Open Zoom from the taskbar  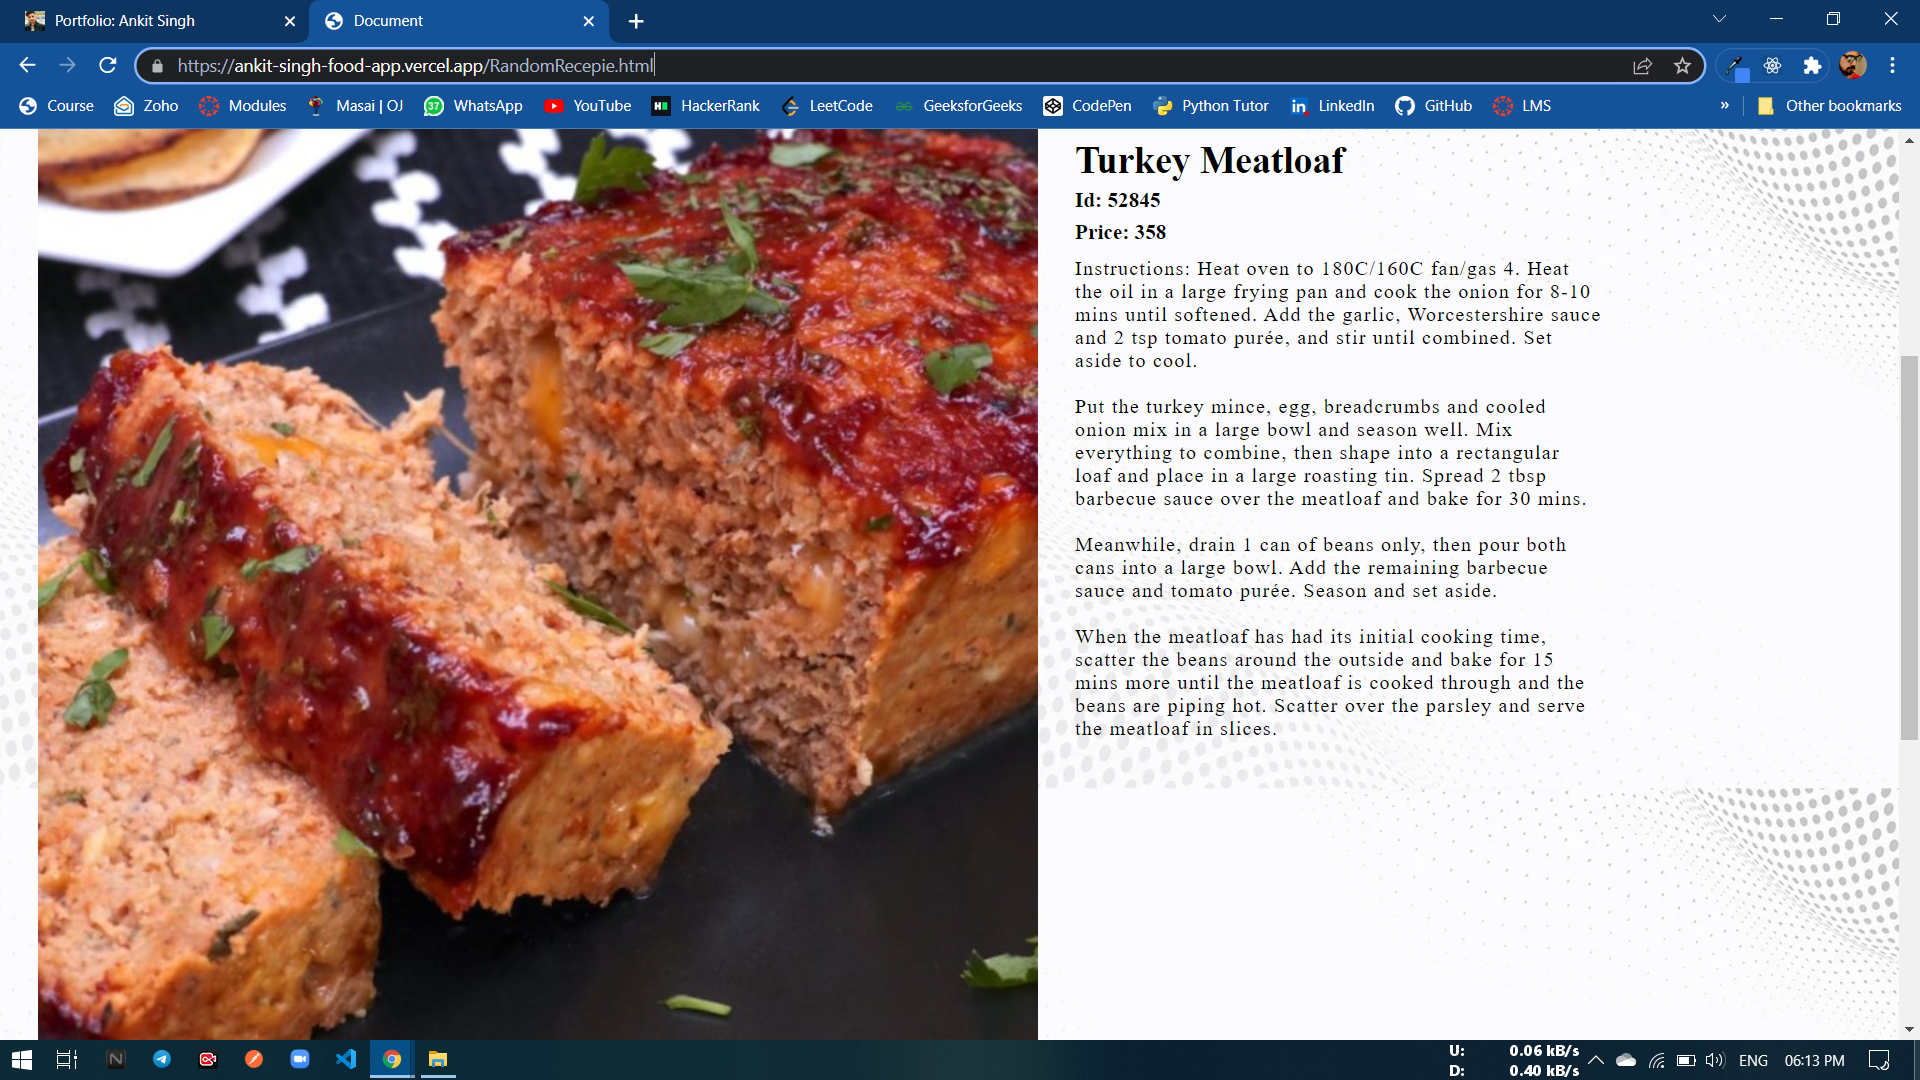click(x=300, y=1059)
